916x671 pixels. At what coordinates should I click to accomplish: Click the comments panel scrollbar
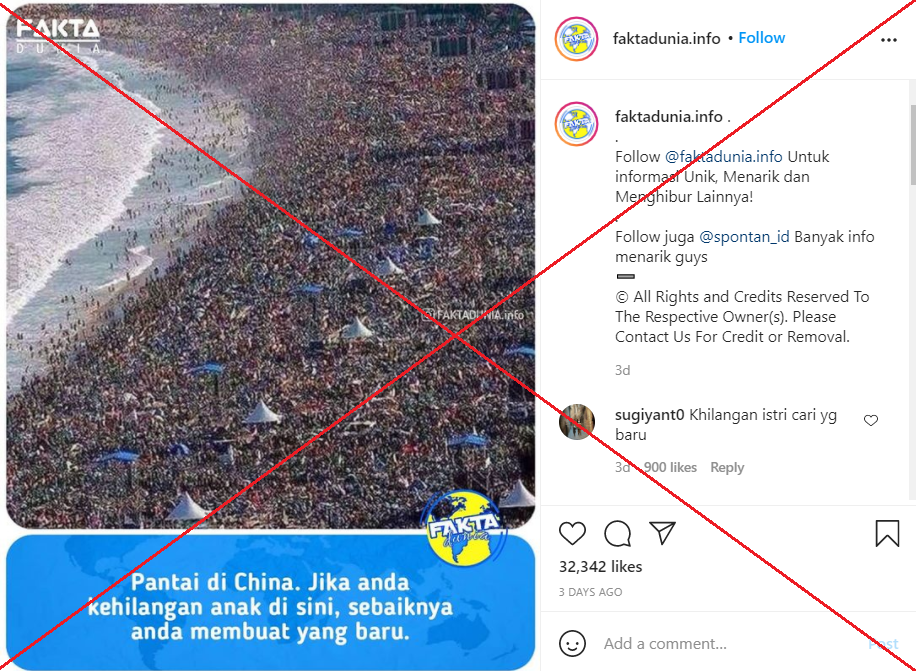tap(912, 145)
